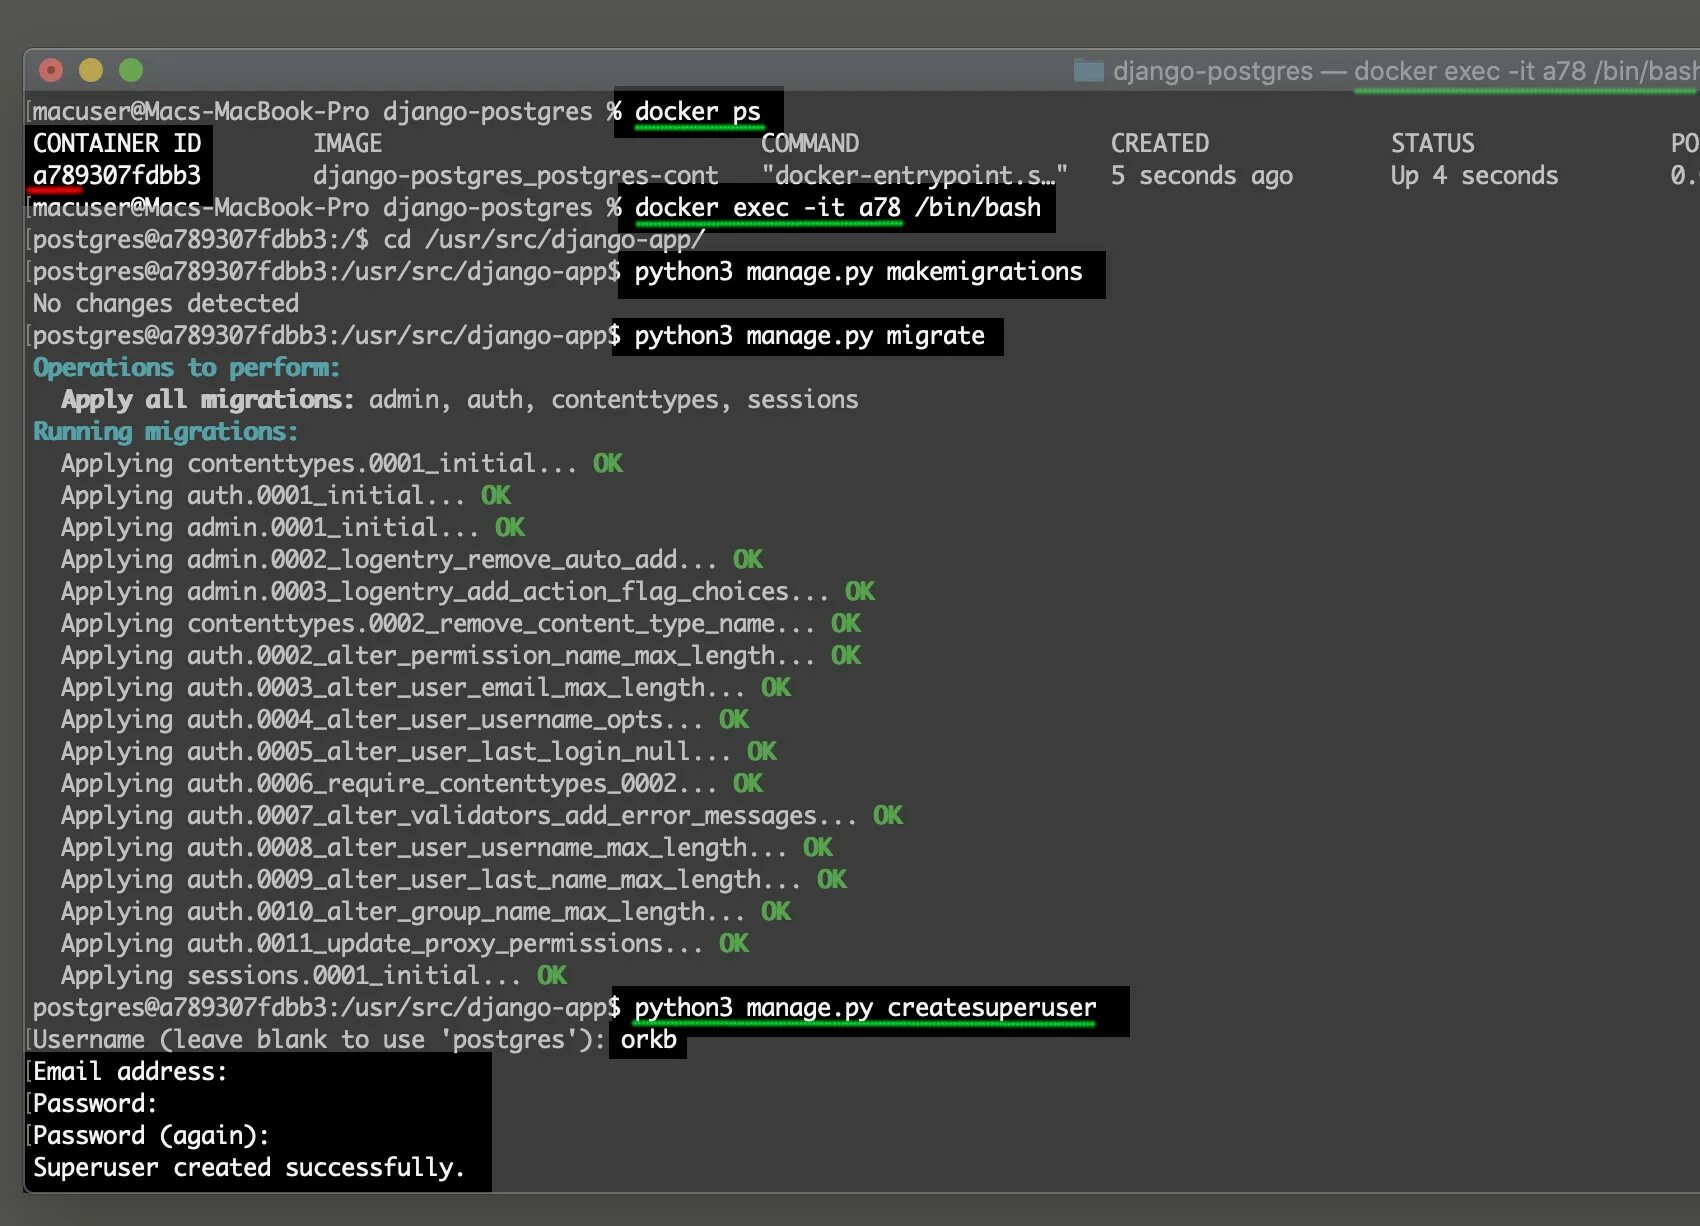Image resolution: width=1700 pixels, height=1226 pixels.
Task: Click the green fullscreen window button
Action: (x=131, y=70)
